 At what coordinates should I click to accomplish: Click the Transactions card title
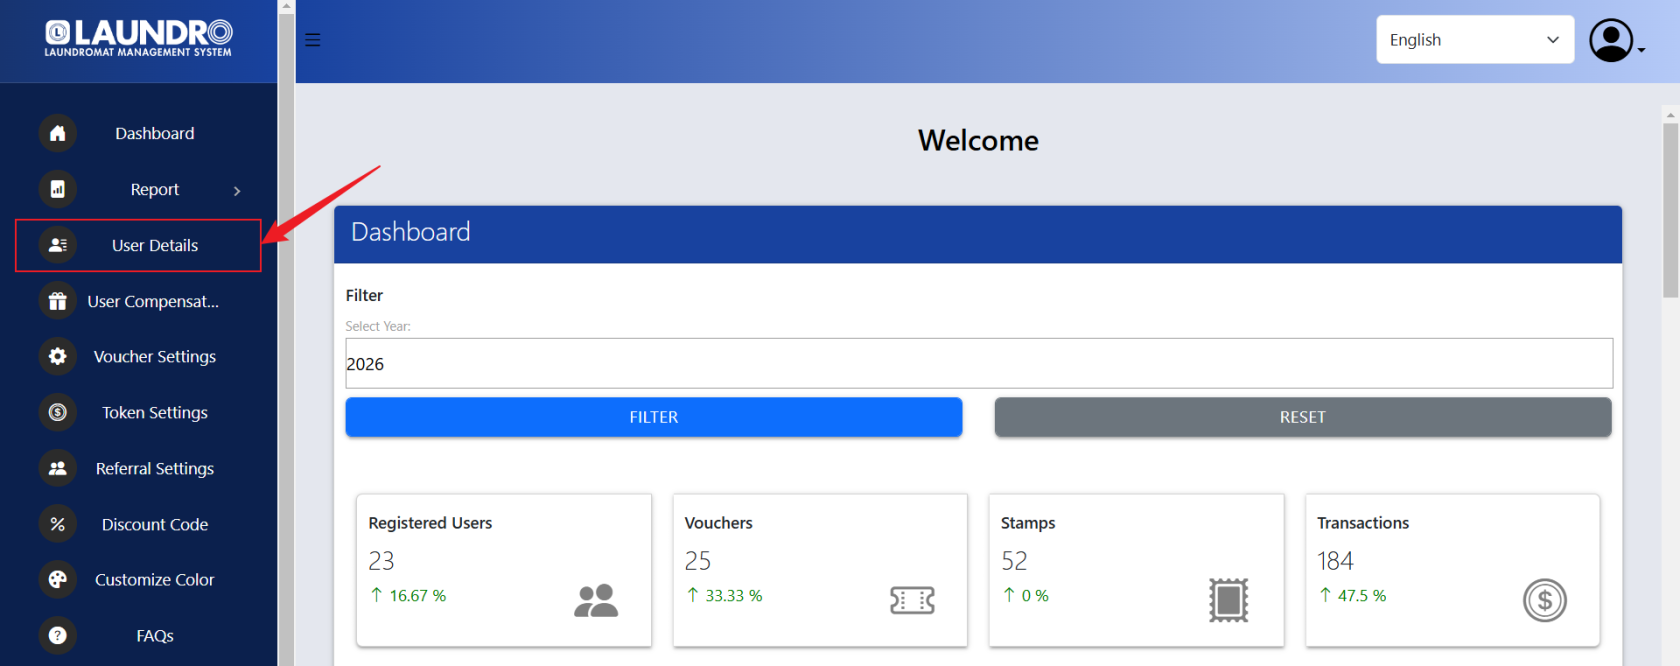click(x=1363, y=523)
